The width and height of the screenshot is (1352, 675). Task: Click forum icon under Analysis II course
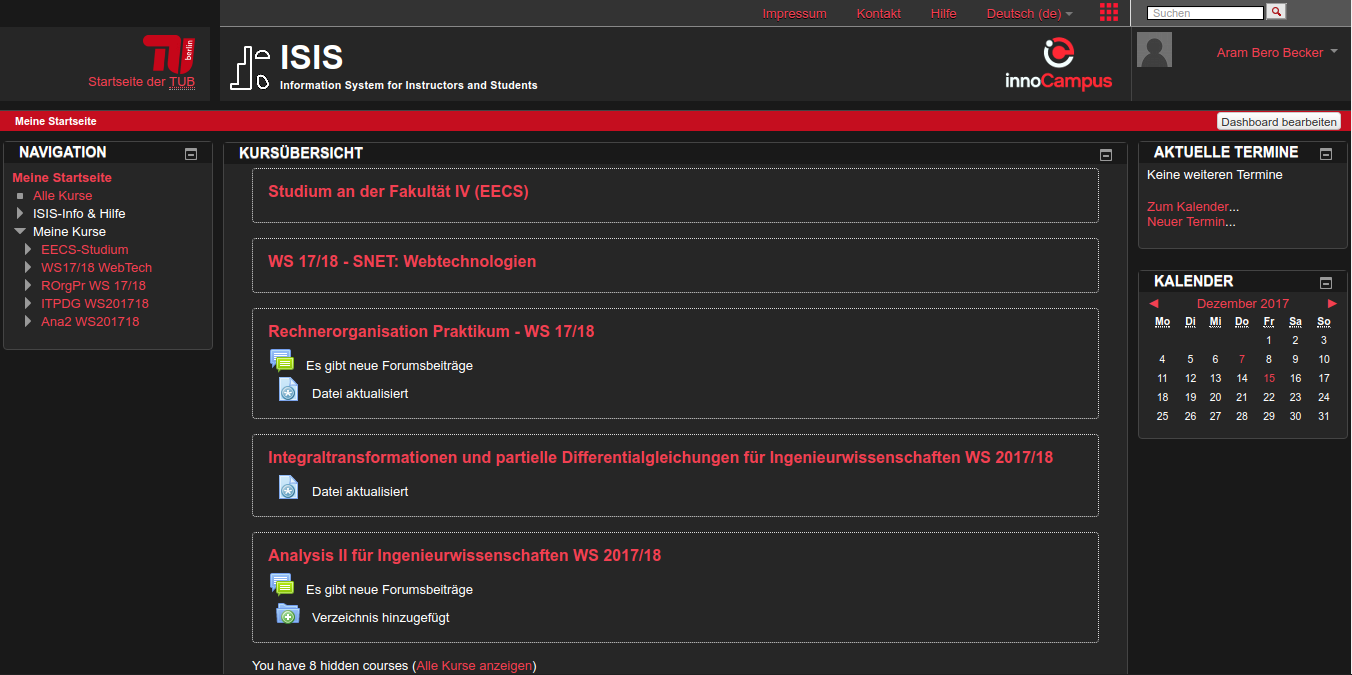coord(282,585)
